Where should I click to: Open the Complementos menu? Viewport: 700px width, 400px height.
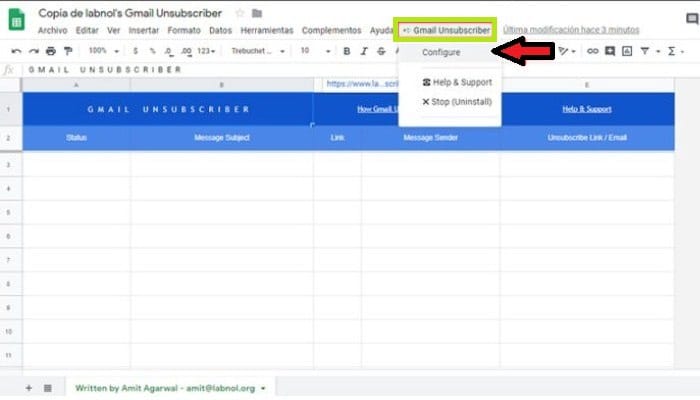(x=332, y=30)
